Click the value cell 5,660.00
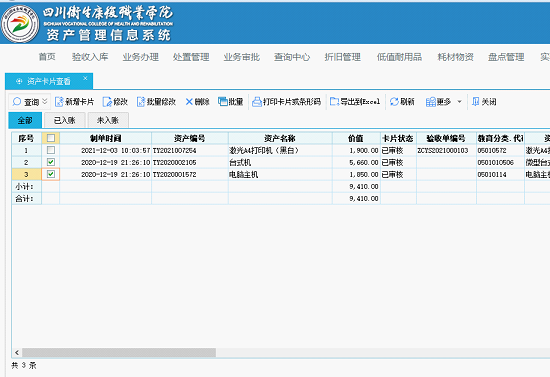 tap(356, 162)
